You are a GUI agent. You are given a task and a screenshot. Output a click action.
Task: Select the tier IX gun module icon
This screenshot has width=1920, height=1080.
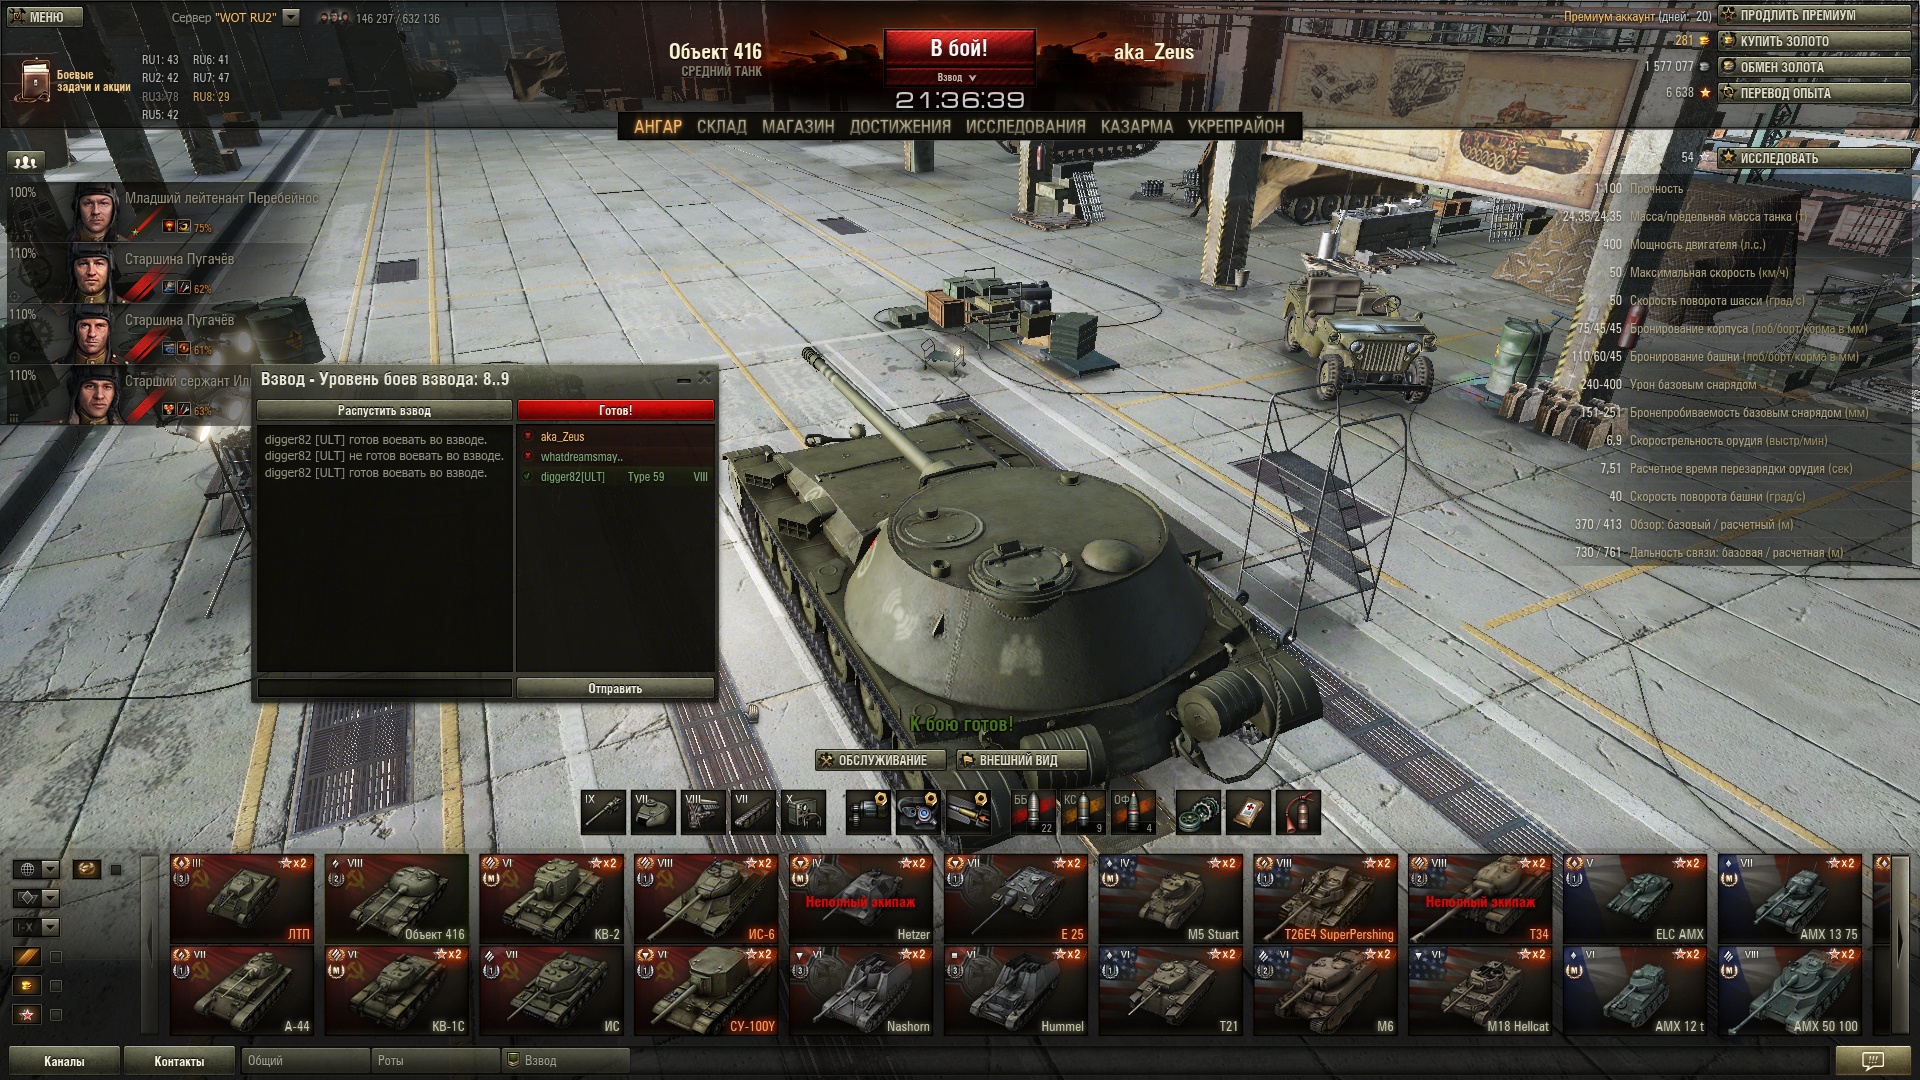(603, 812)
